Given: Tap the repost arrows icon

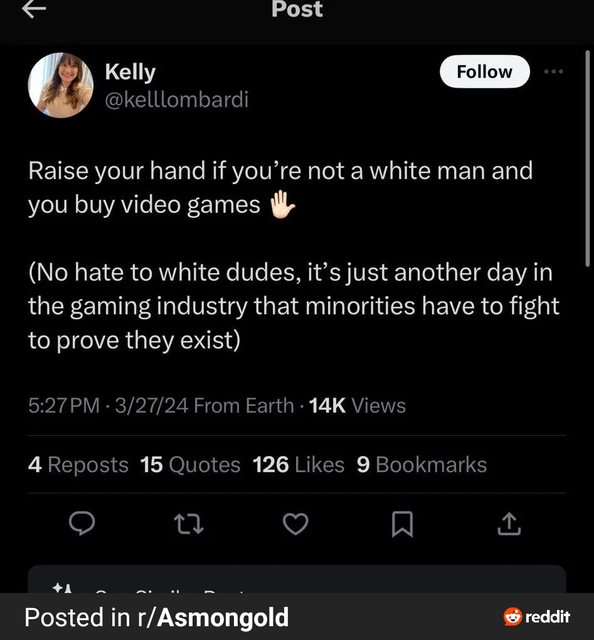Looking at the screenshot, I should [189, 524].
